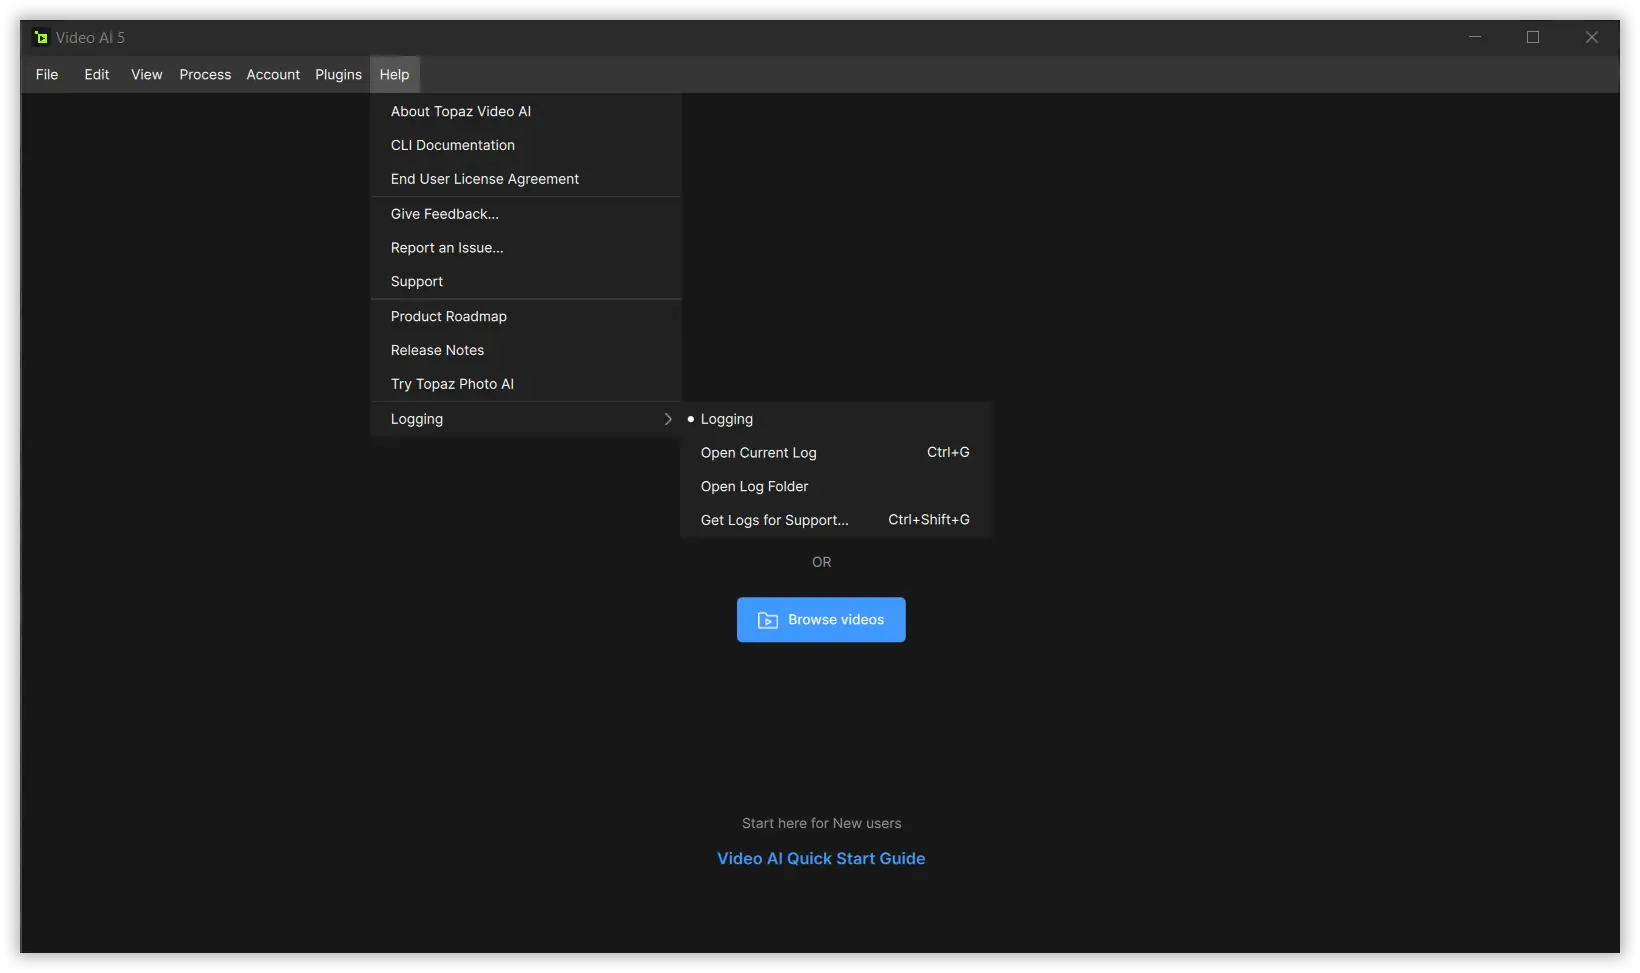Image resolution: width=1640 pixels, height=973 pixels.
Task: Open the File menu
Action: point(47,75)
